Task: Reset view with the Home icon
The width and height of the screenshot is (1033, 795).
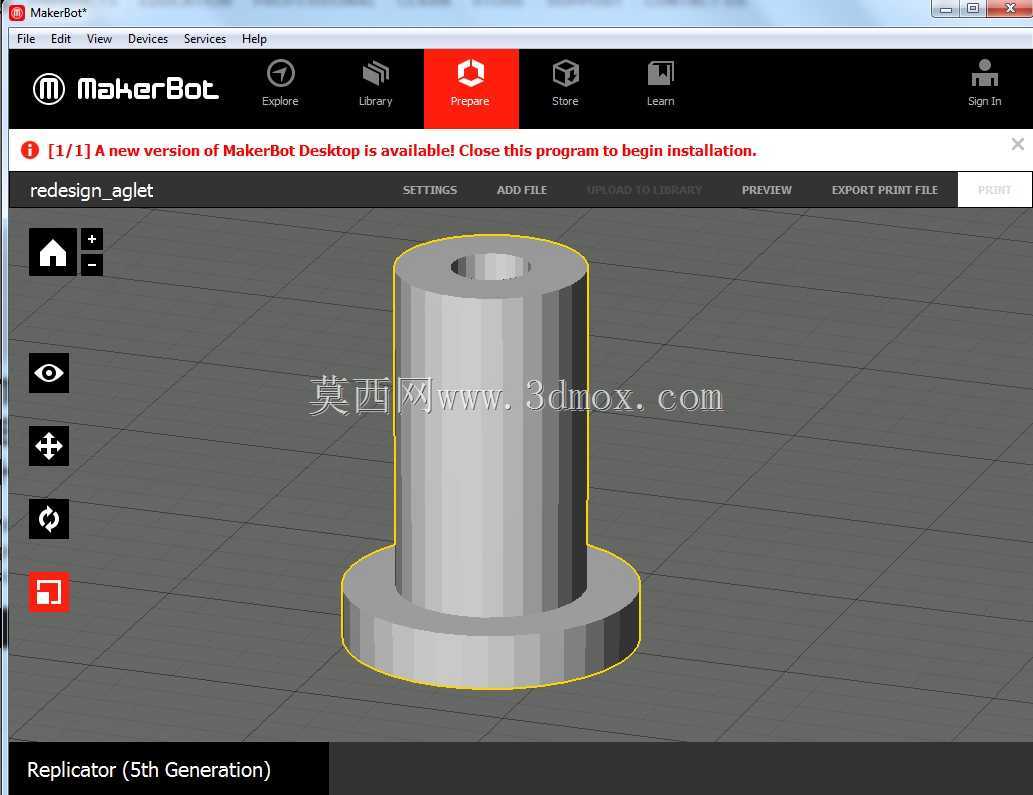Action: 53,252
